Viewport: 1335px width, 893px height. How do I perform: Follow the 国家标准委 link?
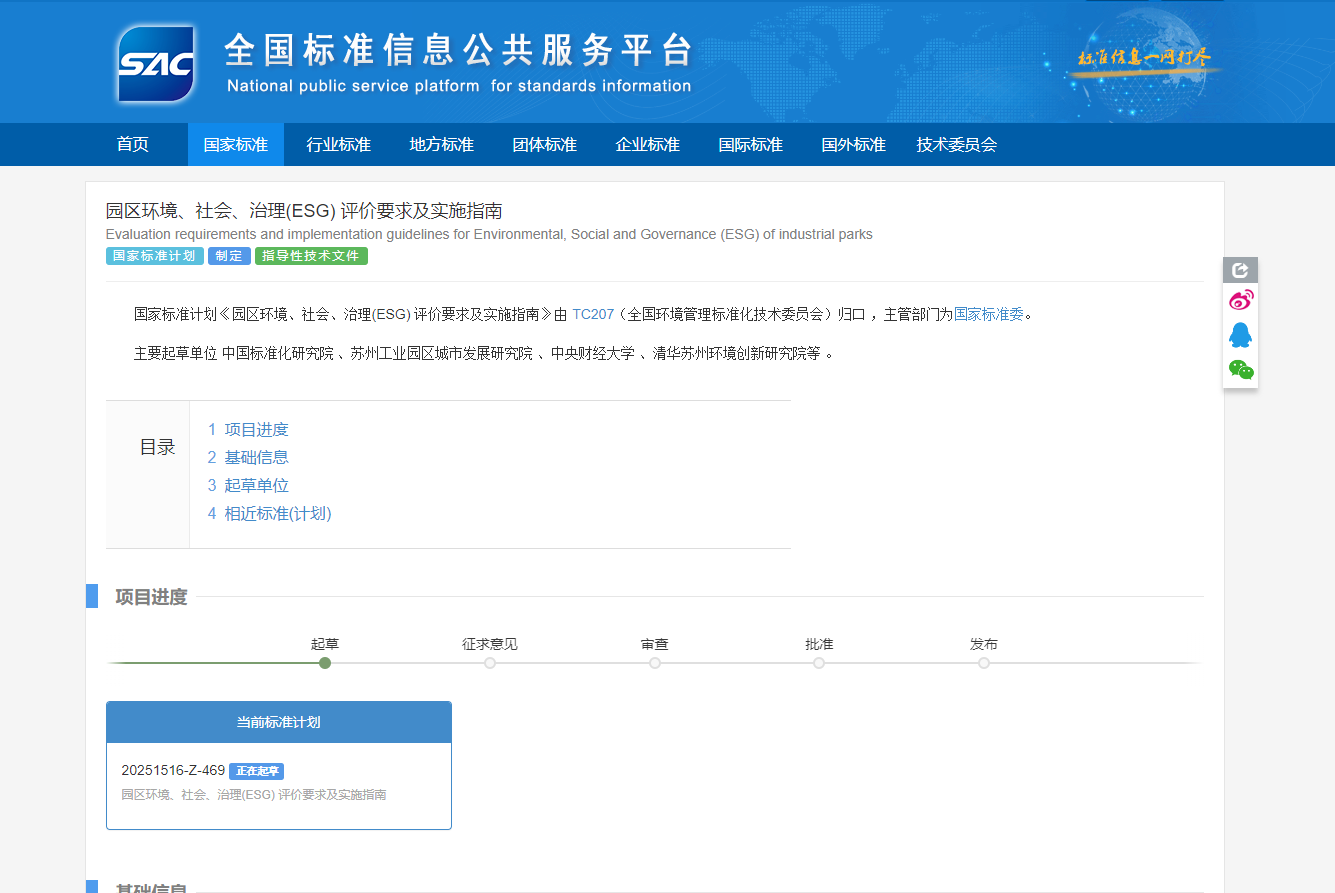[x=989, y=314]
